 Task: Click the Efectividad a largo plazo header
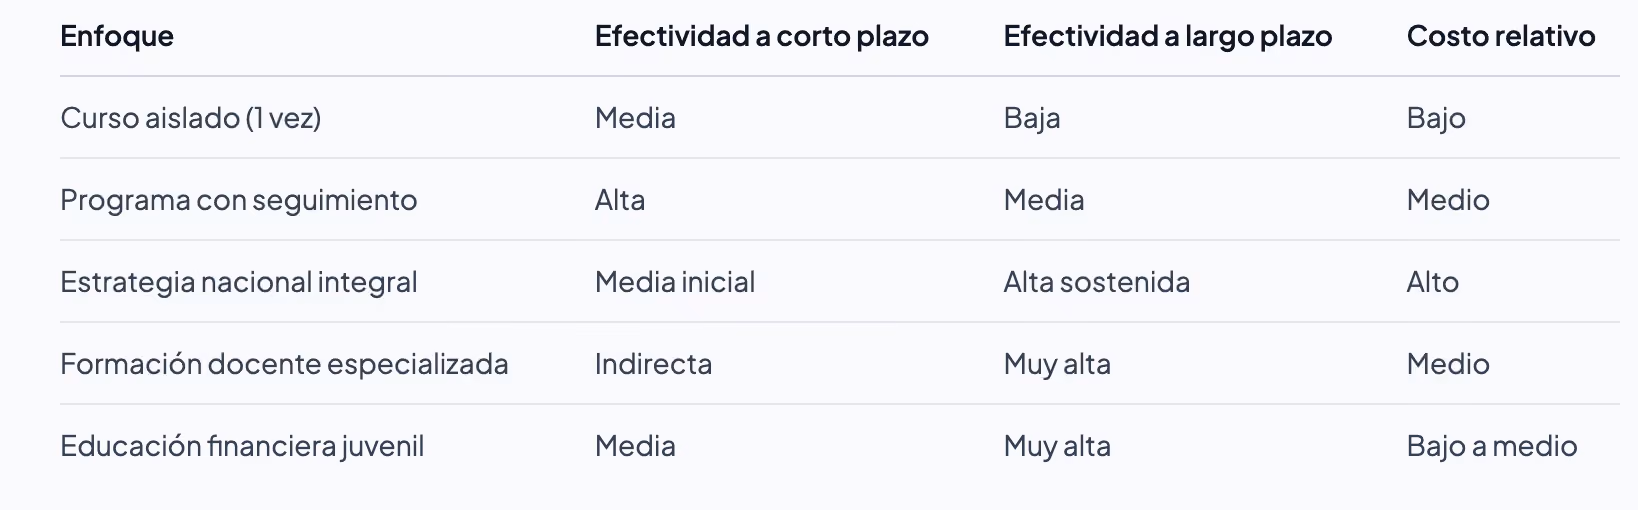(1168, 37)
